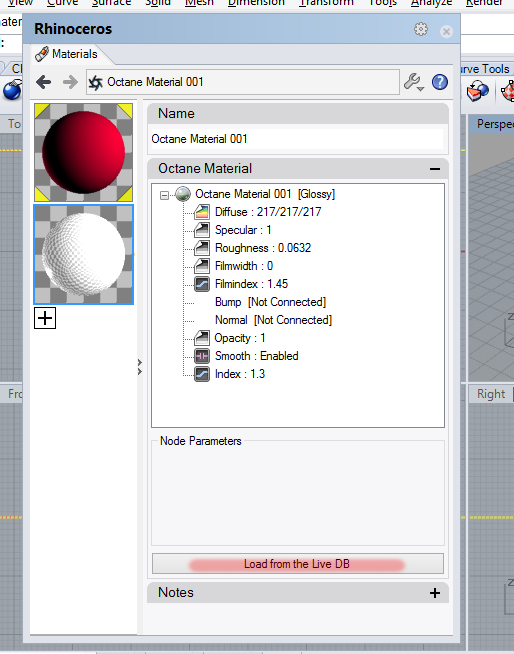Select Filmwidth : 0 row
The height and width of the screenshot is (654, 514).
[x=244, y=266]
